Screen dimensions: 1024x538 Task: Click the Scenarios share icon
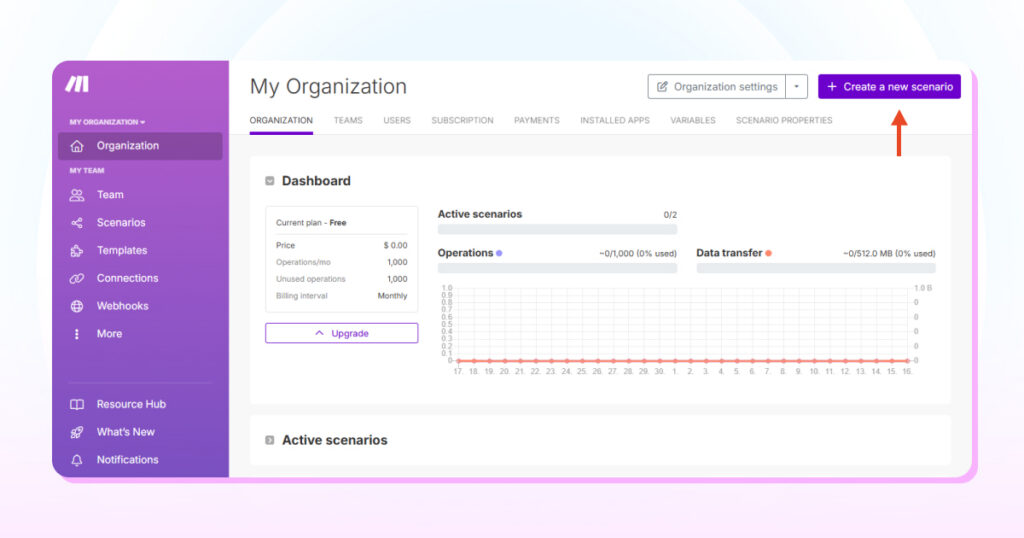(77, 223)
